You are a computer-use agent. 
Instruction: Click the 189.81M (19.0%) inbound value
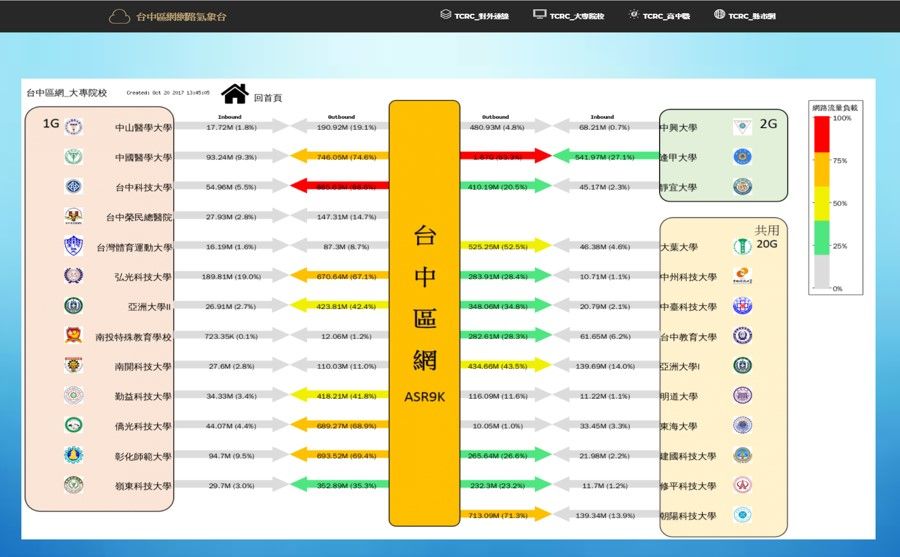pyautogui.click(x=231, y=276)
